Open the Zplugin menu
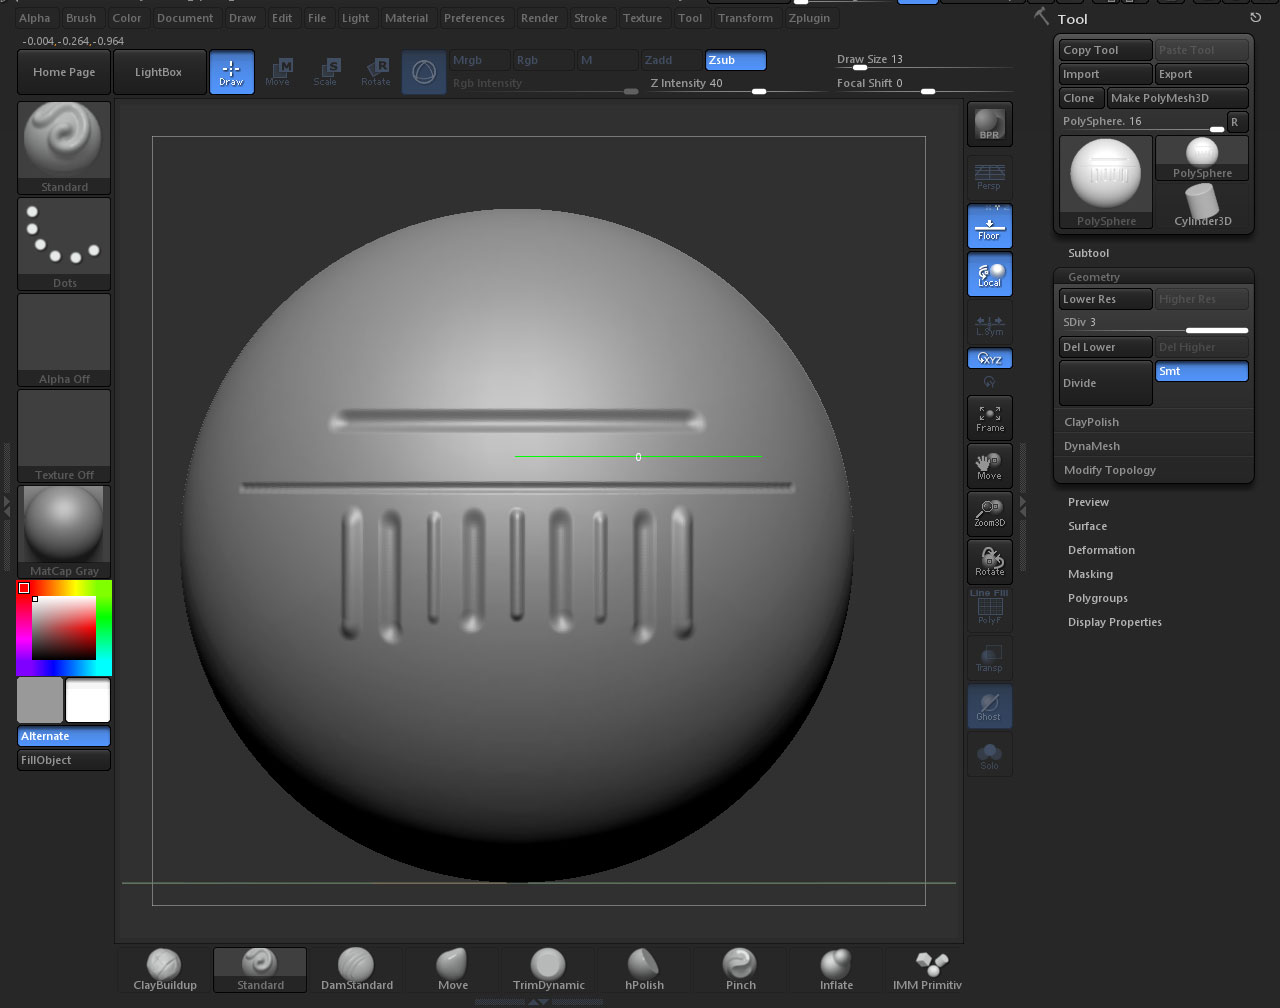Image resolution: width=1280 pixels, height=1008 pixels. tap(809, 18)
